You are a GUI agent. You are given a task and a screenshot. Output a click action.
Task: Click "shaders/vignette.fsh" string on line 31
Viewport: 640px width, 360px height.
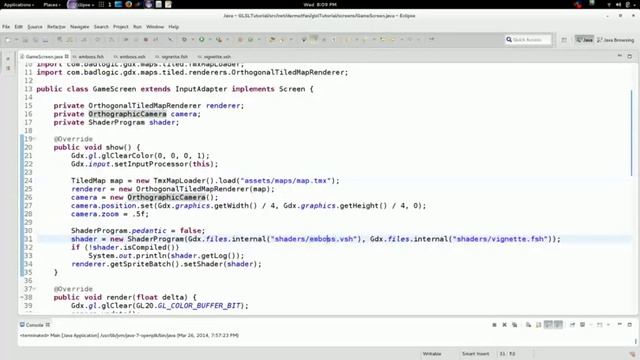(x=500, y=239)
